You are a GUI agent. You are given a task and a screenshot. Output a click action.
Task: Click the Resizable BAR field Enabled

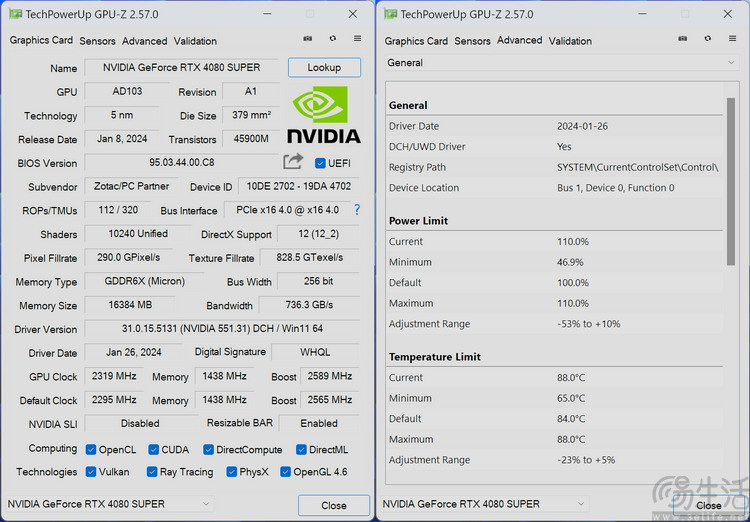(x=319, y=423)
